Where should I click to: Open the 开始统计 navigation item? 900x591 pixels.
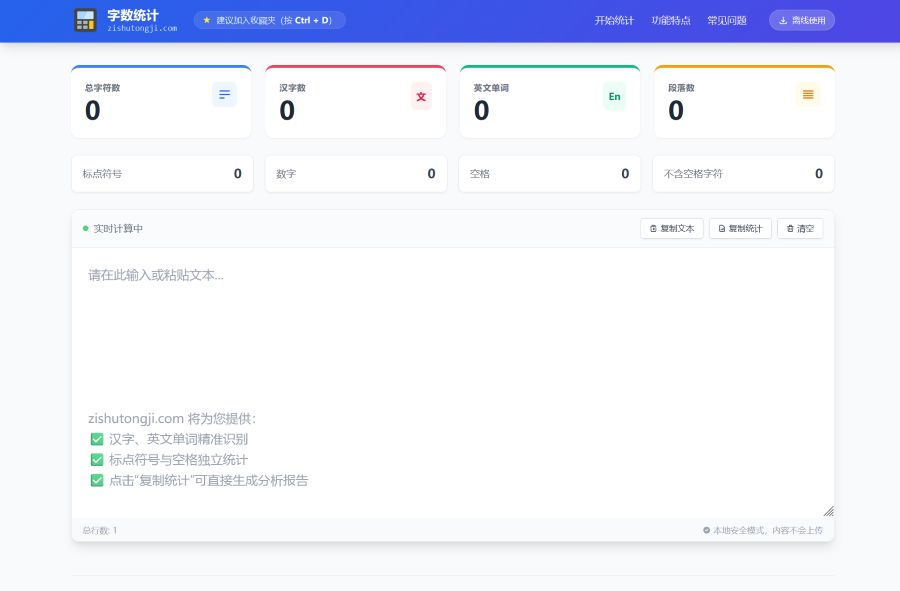click(x=613, y=20)
